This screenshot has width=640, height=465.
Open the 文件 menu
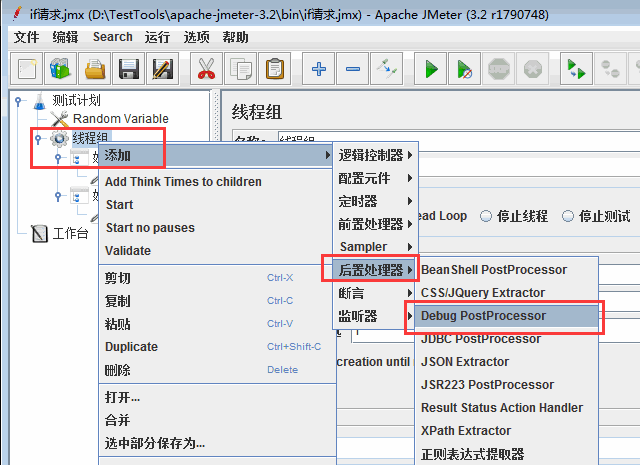click(x=26, y=37)
